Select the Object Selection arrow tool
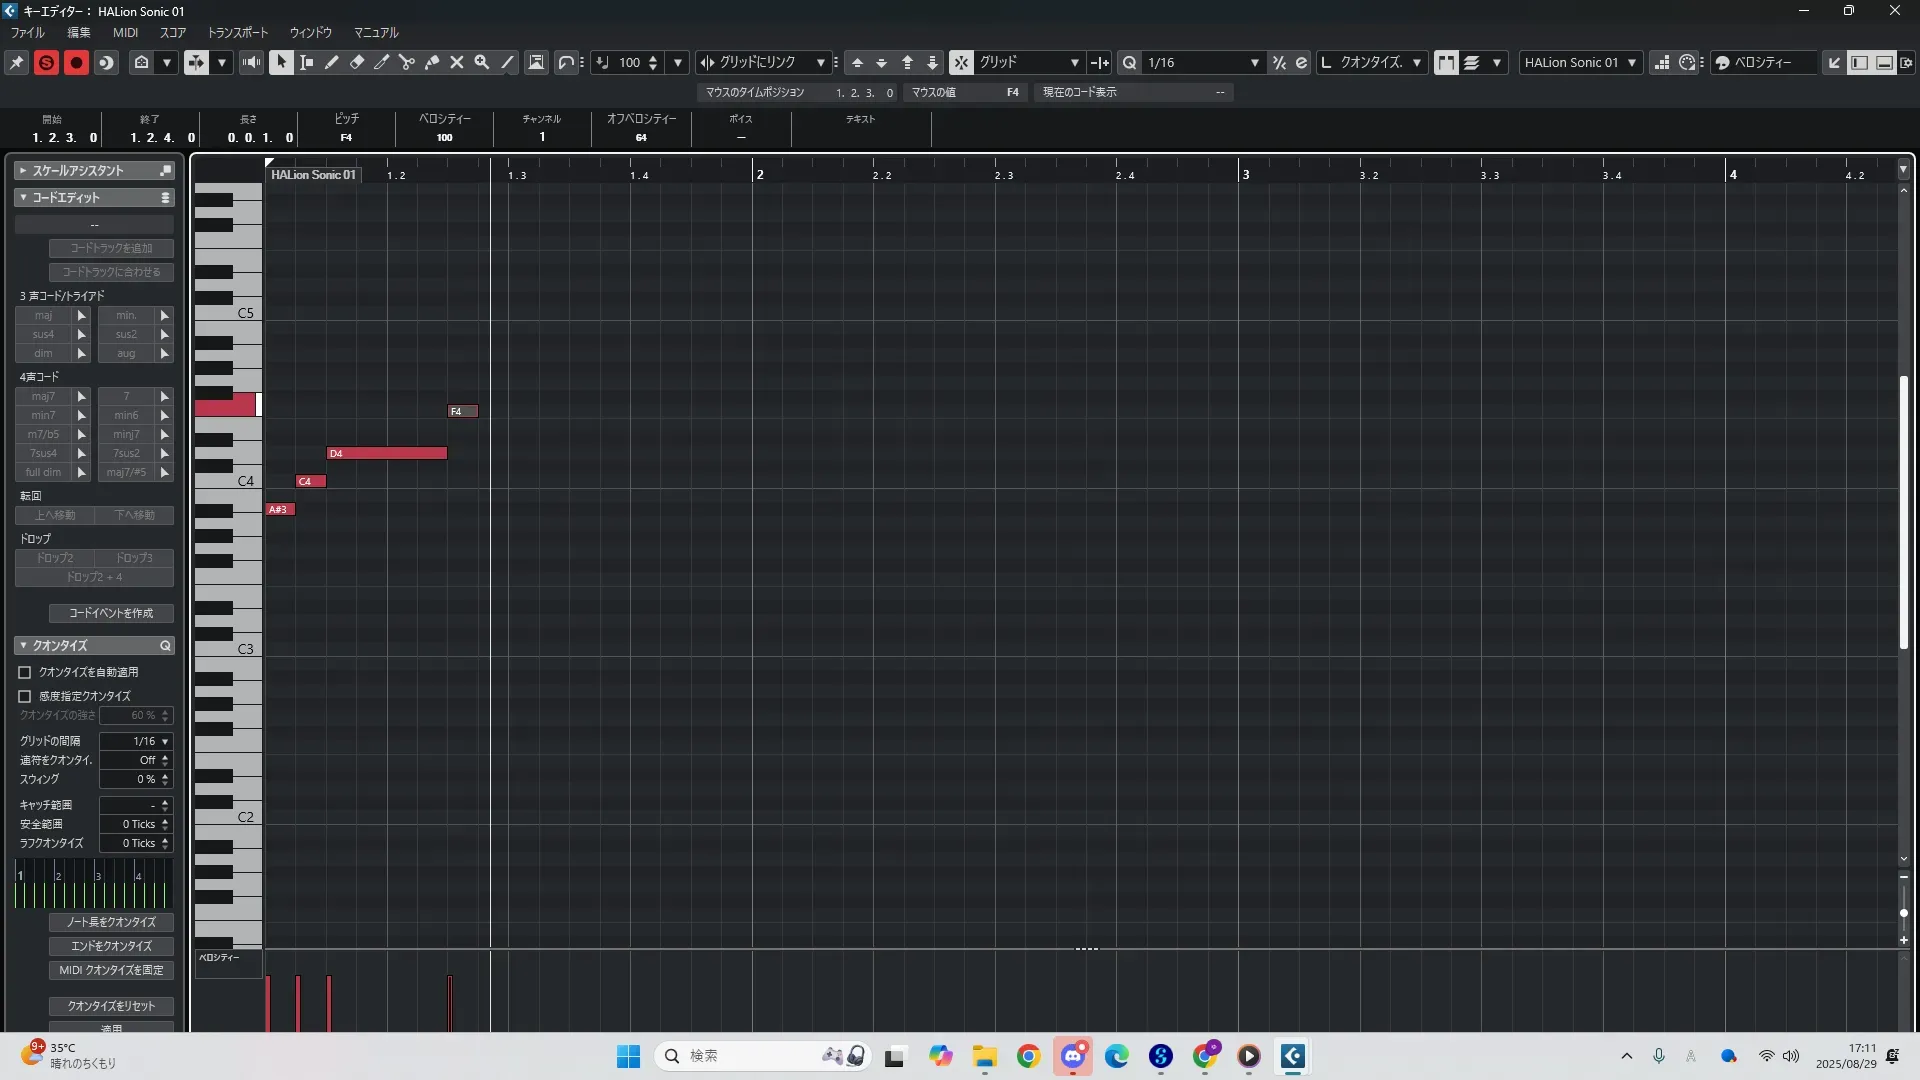 tap(281, 62)
